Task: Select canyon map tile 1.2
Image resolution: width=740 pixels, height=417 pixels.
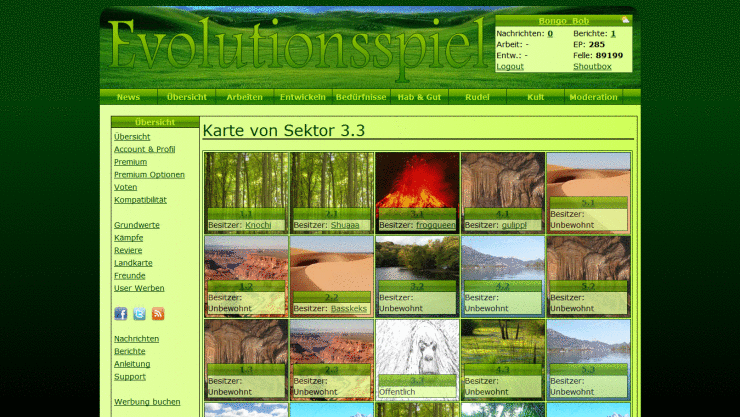Action: pos(246,276)
